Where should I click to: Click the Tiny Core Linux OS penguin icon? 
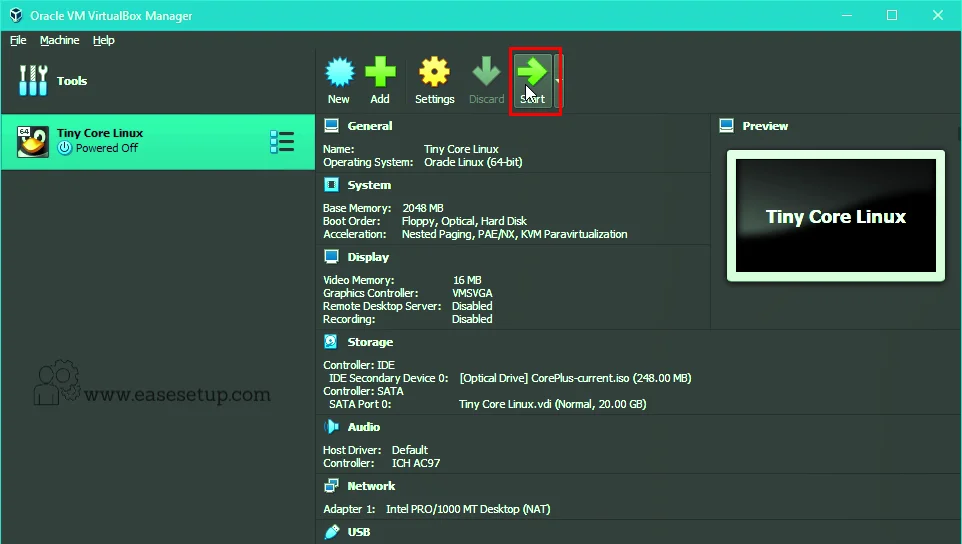coord(33,142)
